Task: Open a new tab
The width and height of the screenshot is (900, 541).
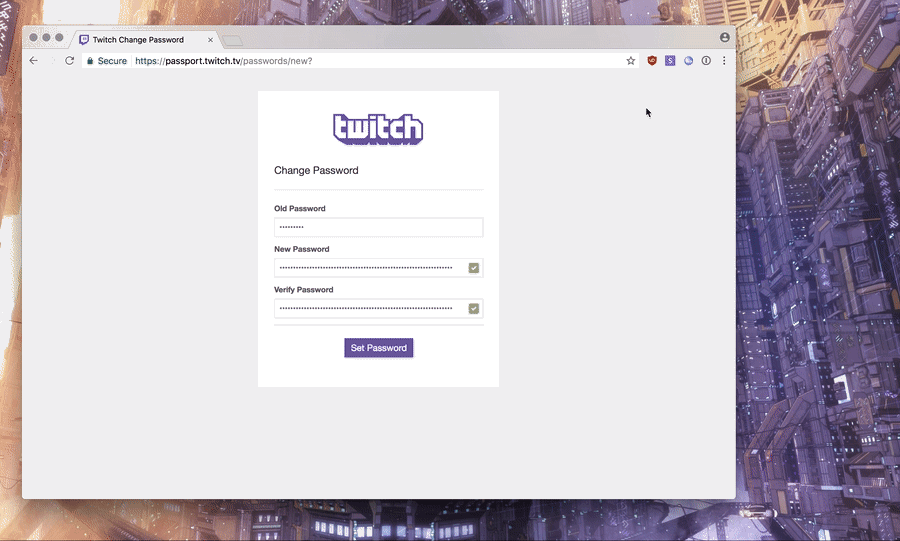Action: 232,40
